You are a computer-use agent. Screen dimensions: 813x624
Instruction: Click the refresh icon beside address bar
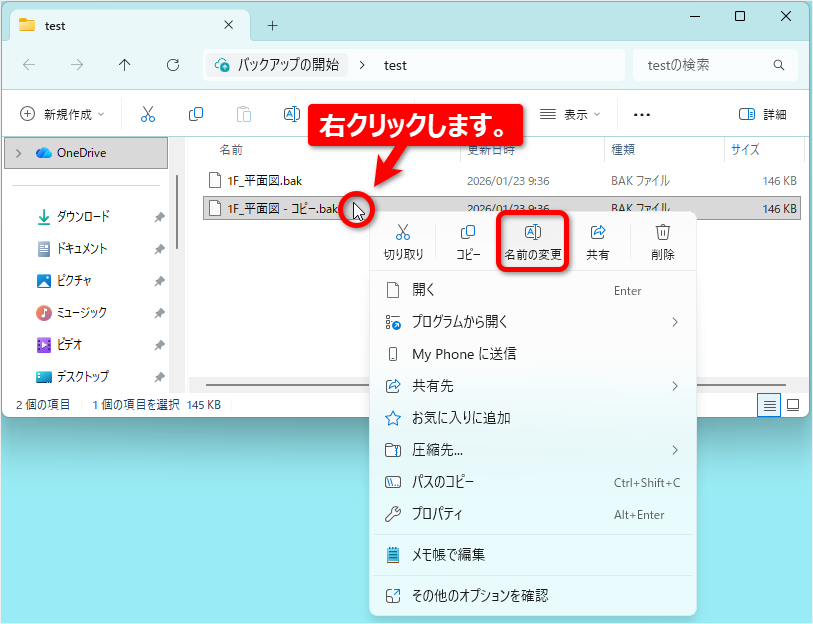click(173, 65)
